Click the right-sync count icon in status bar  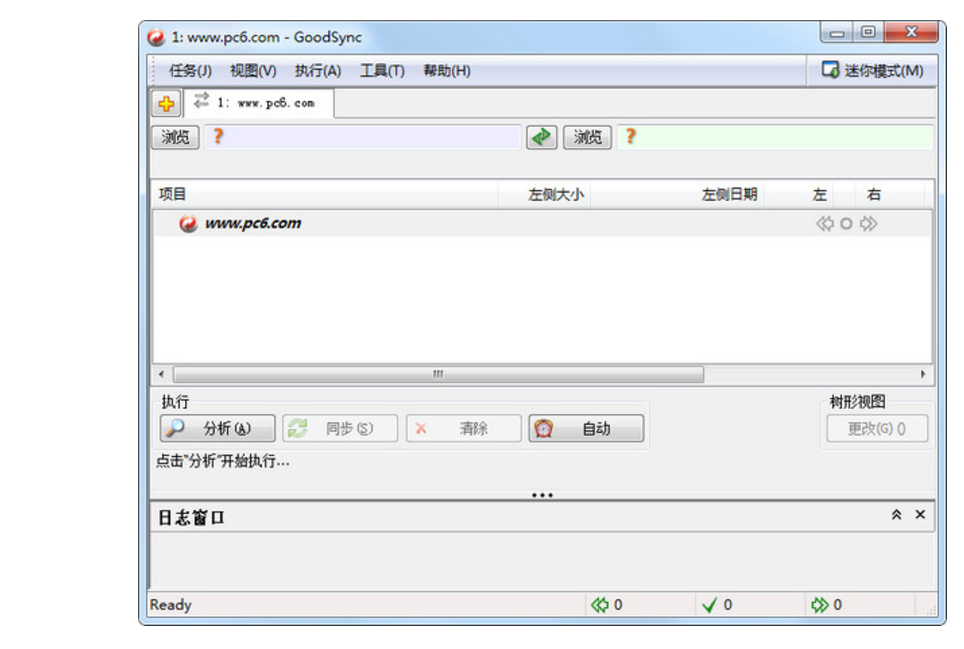tap(820, 605)
